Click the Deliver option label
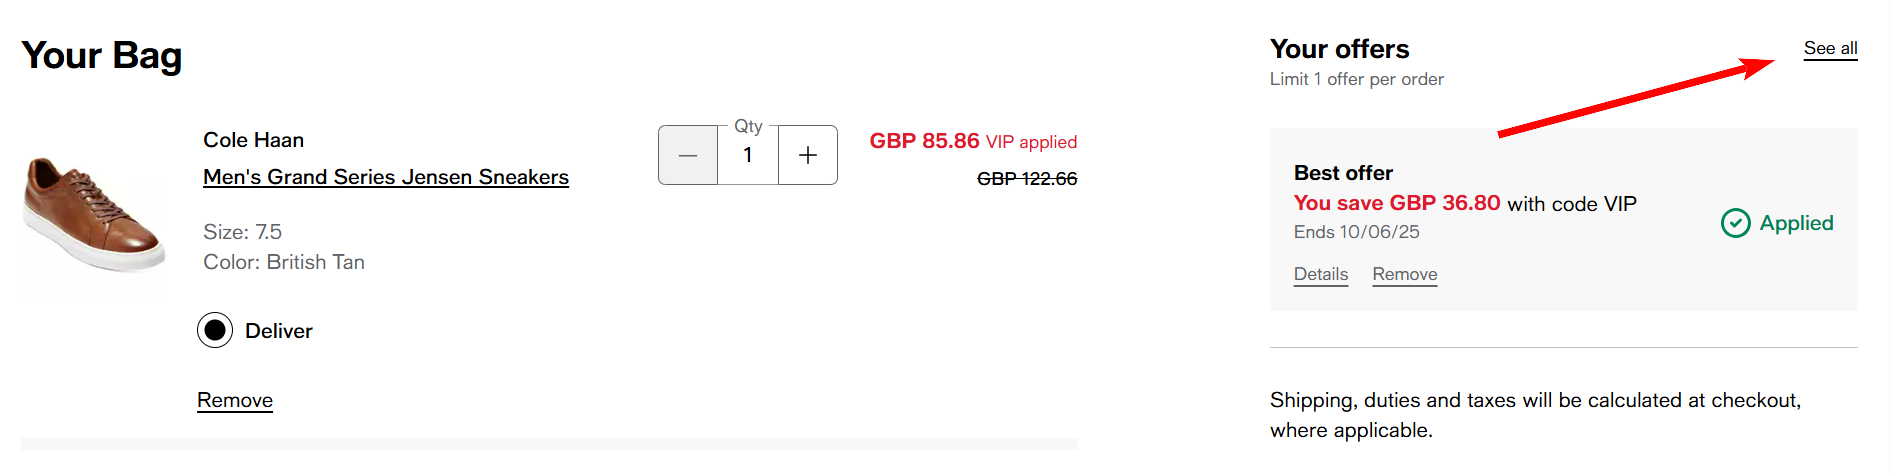The image size is (1892, 474). [x=279, y=331]
